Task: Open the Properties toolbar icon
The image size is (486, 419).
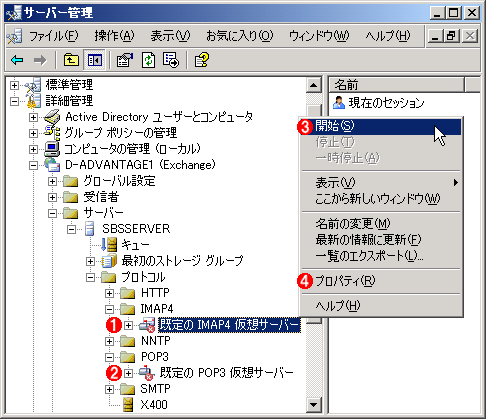Action: coord(124,60)
